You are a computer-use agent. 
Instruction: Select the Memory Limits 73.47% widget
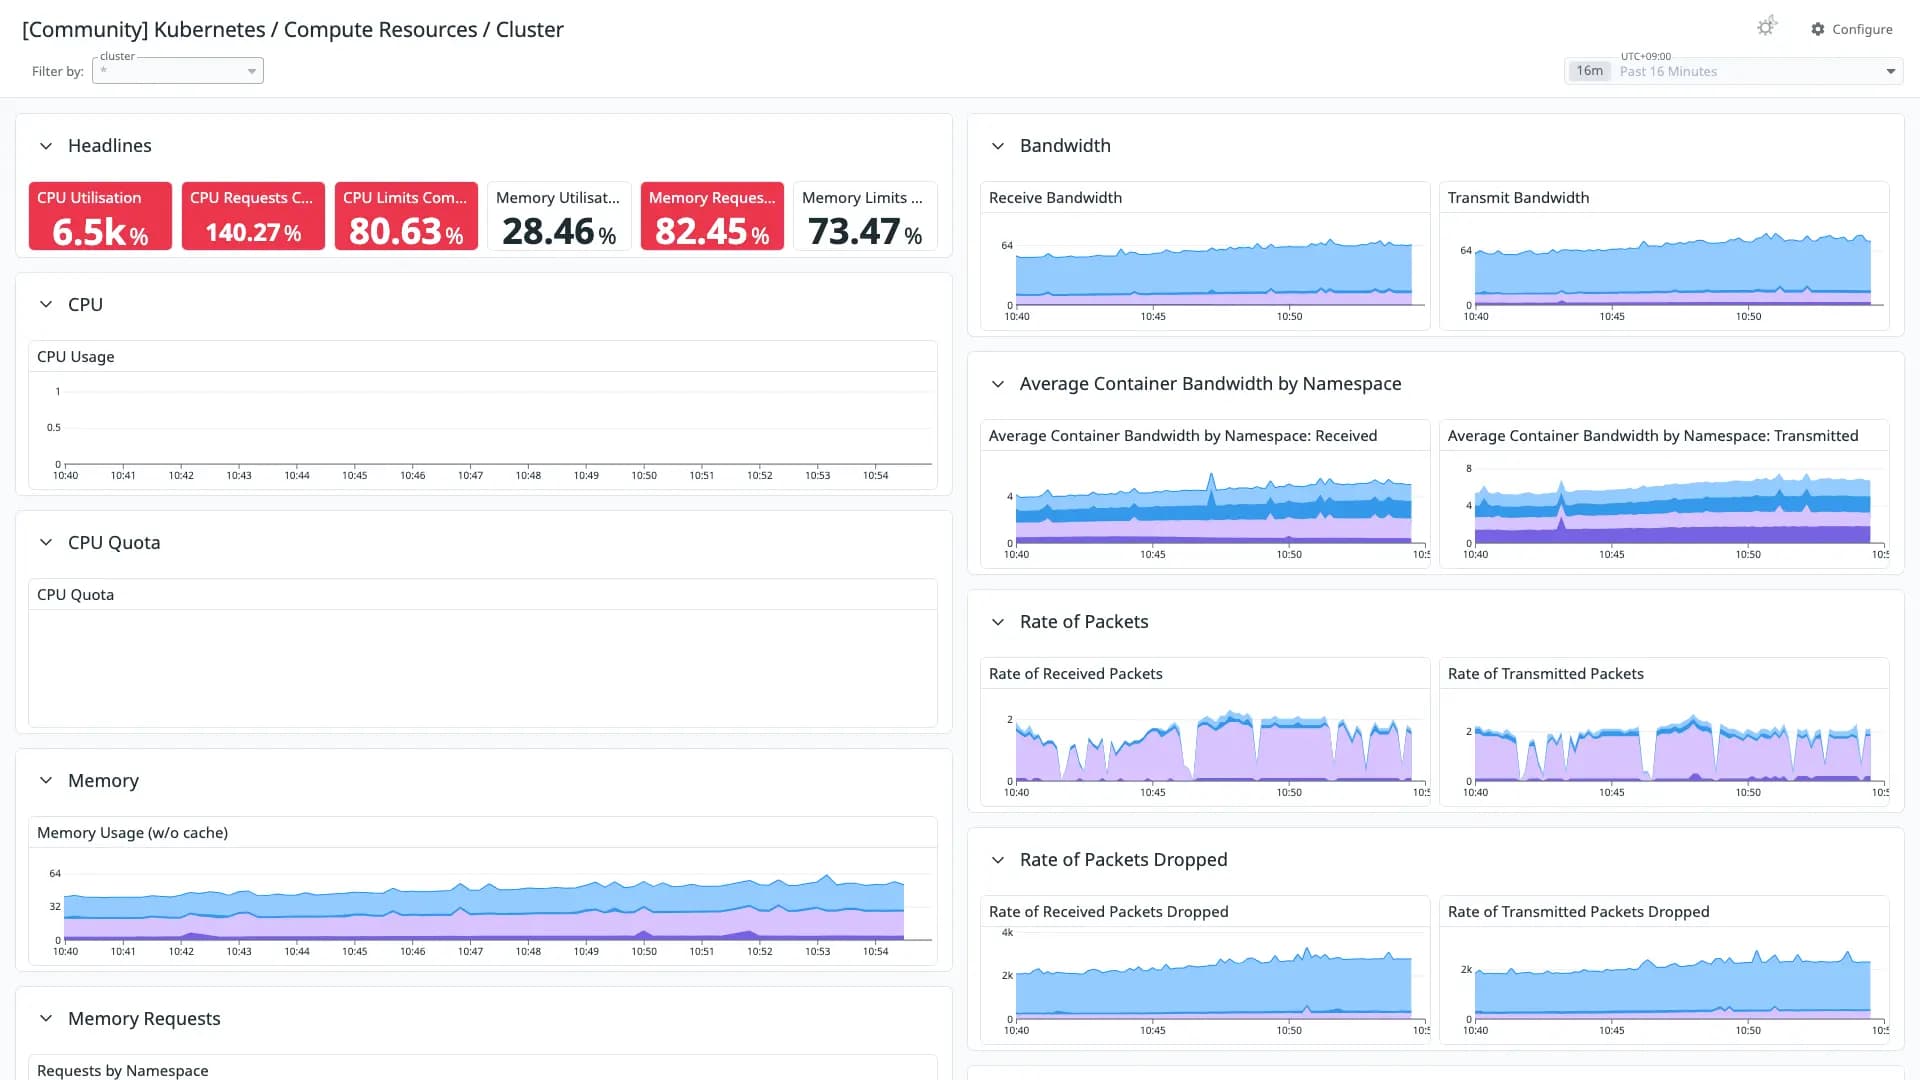(x=865, y=216)
